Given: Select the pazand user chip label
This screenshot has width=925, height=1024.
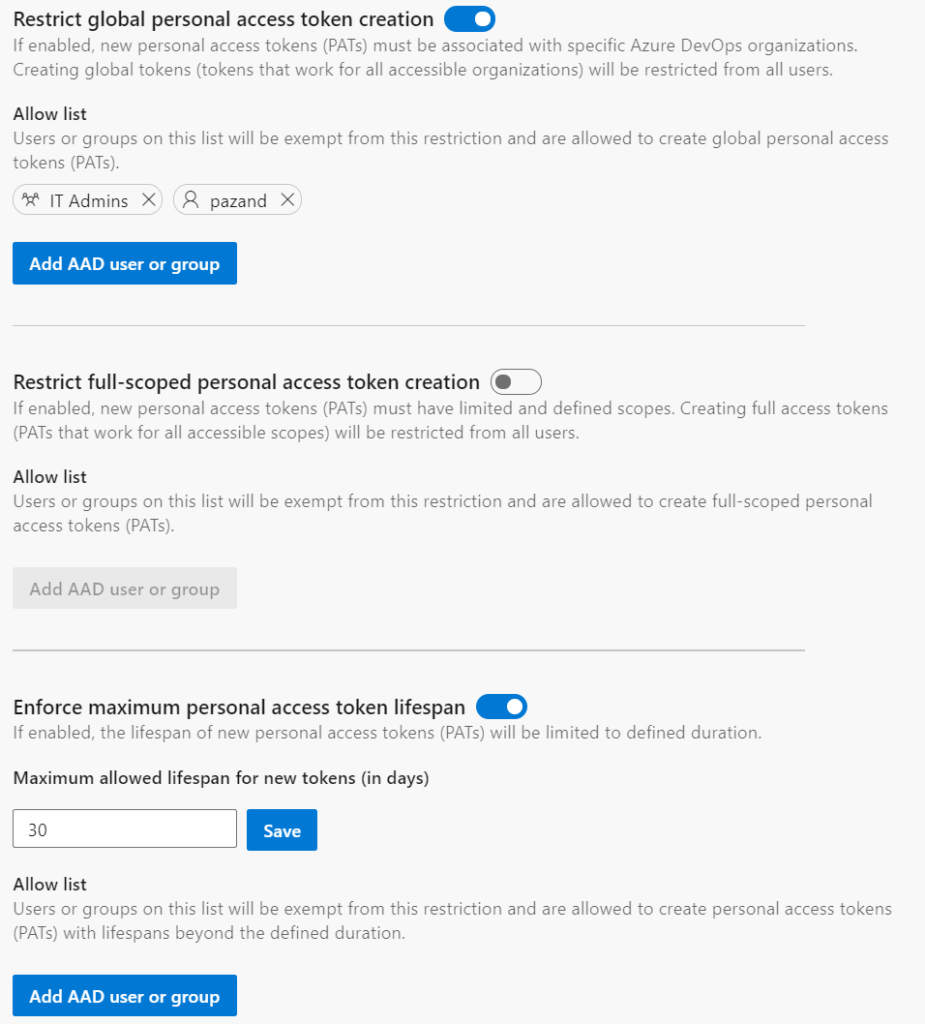Looking at the screenshot, I should (238, 201).
